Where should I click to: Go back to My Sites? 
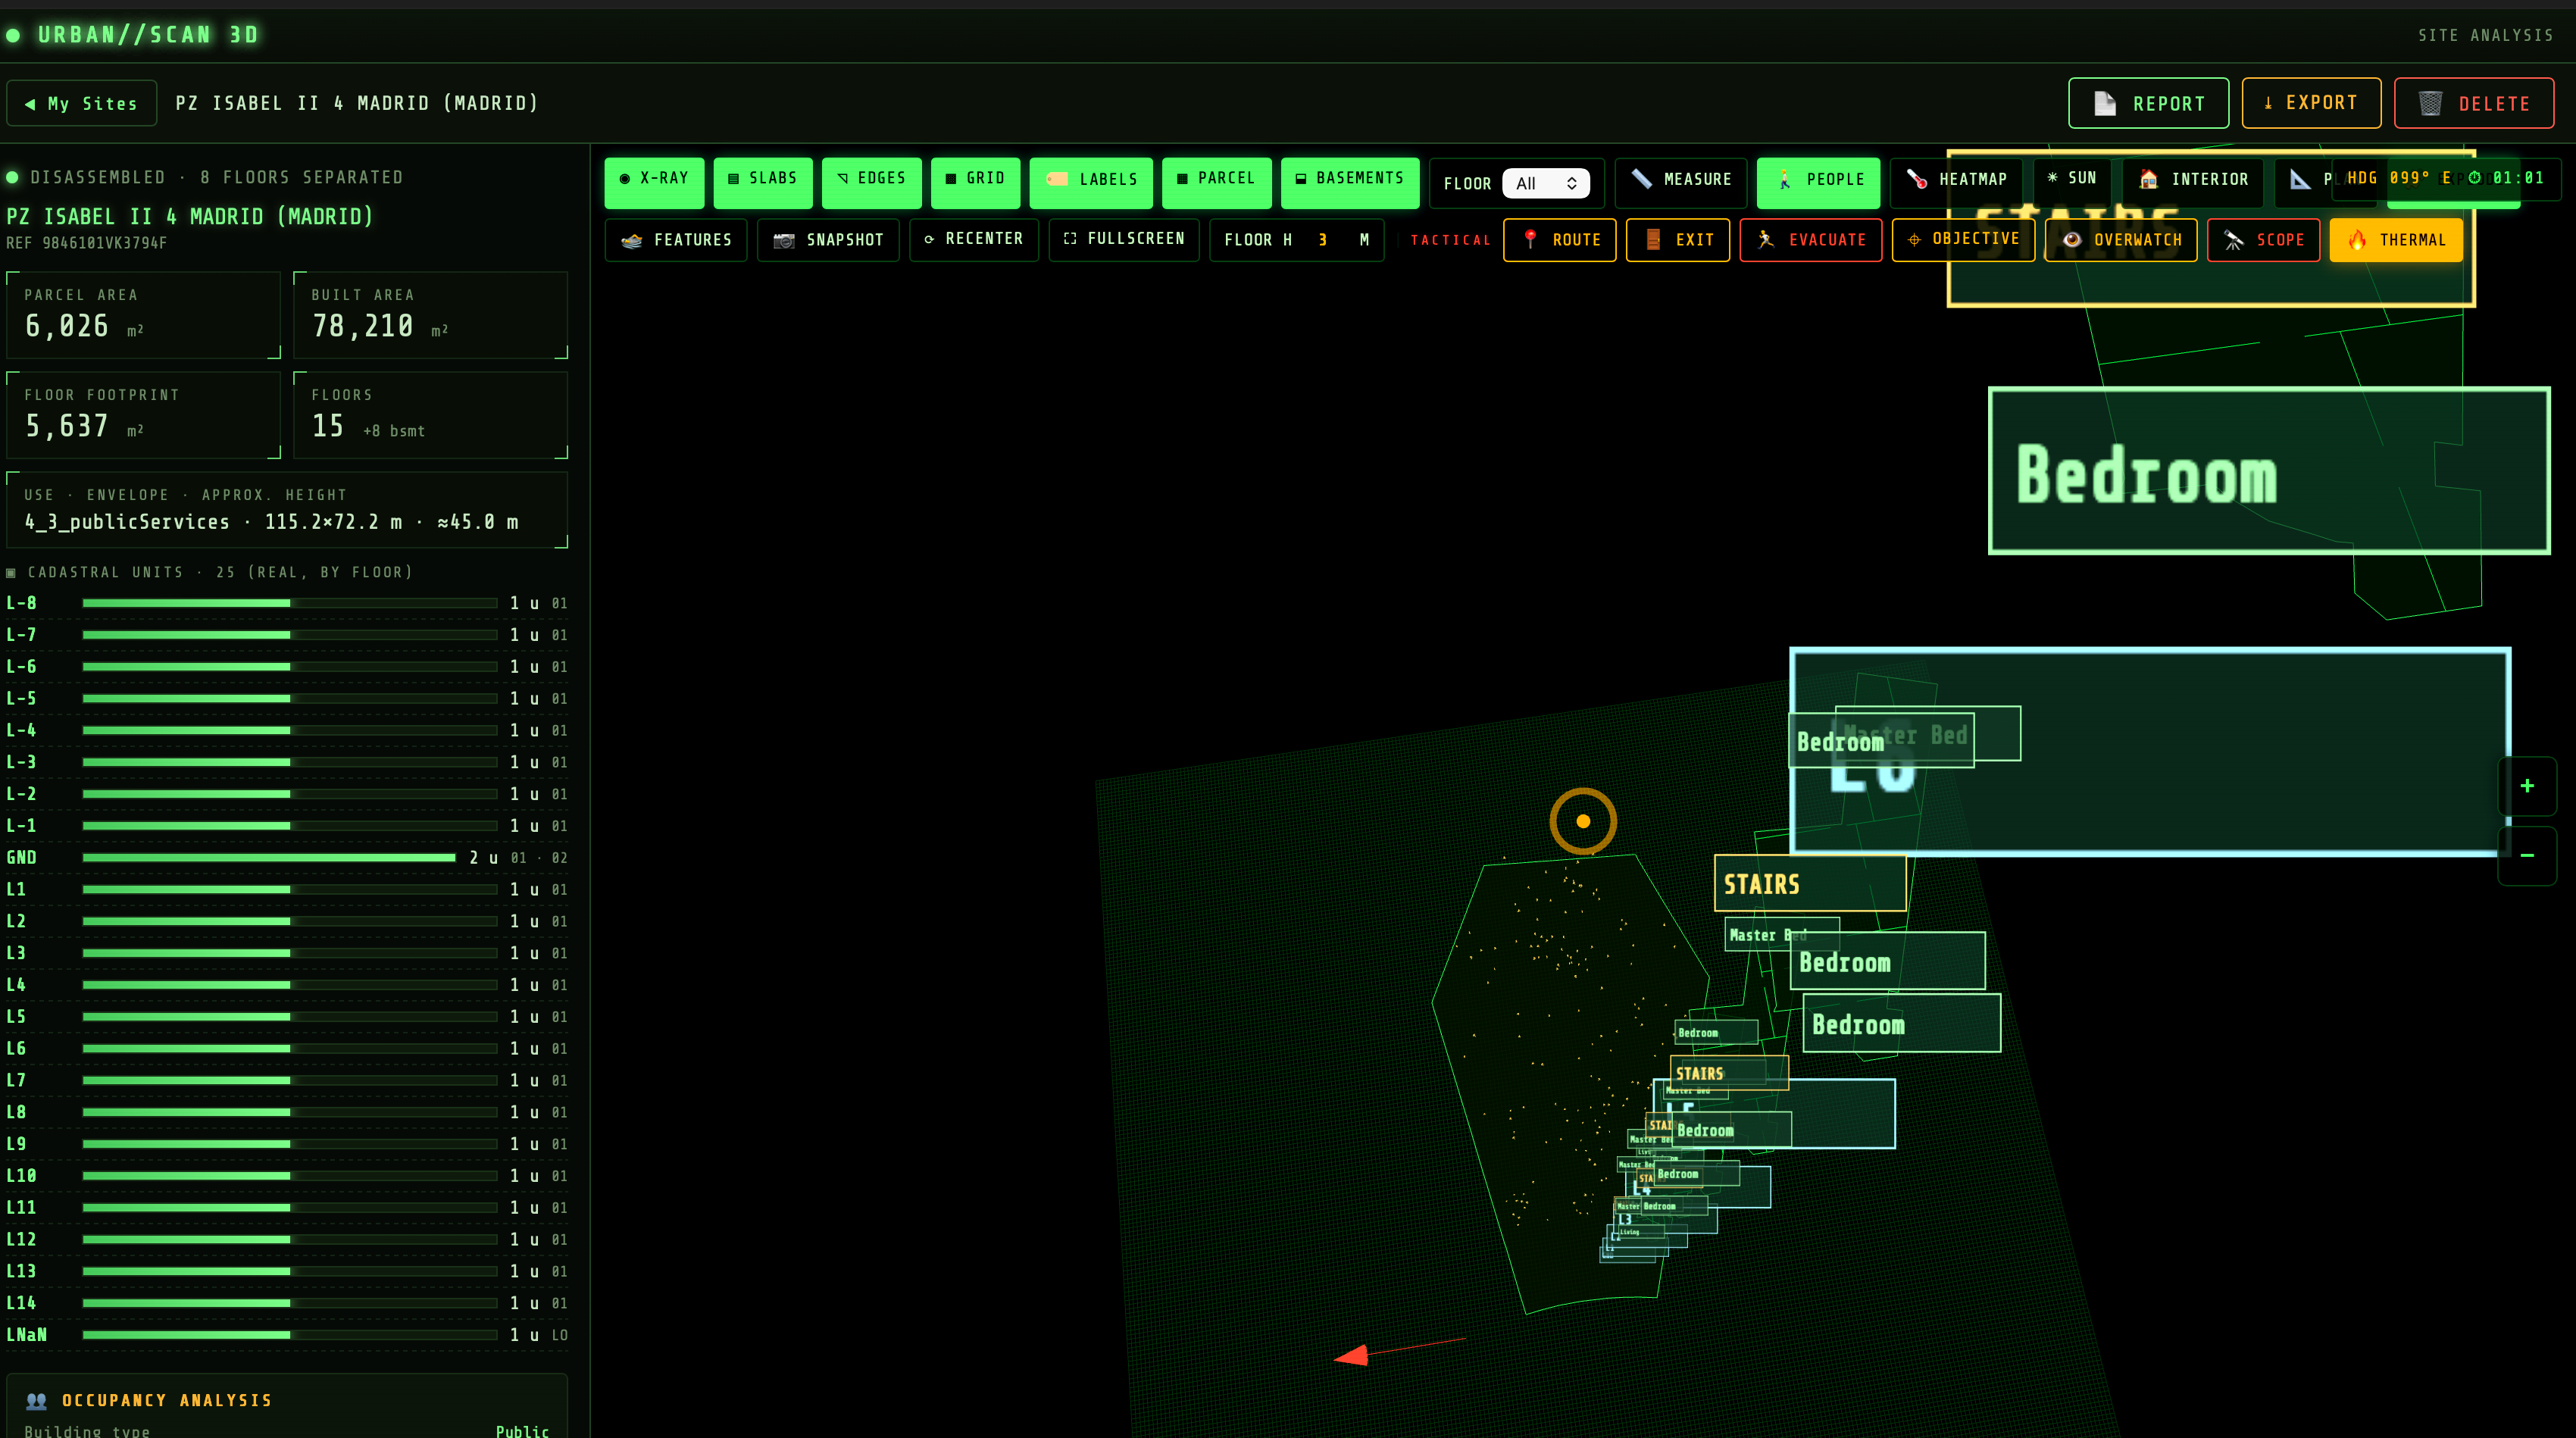point(82,103)
